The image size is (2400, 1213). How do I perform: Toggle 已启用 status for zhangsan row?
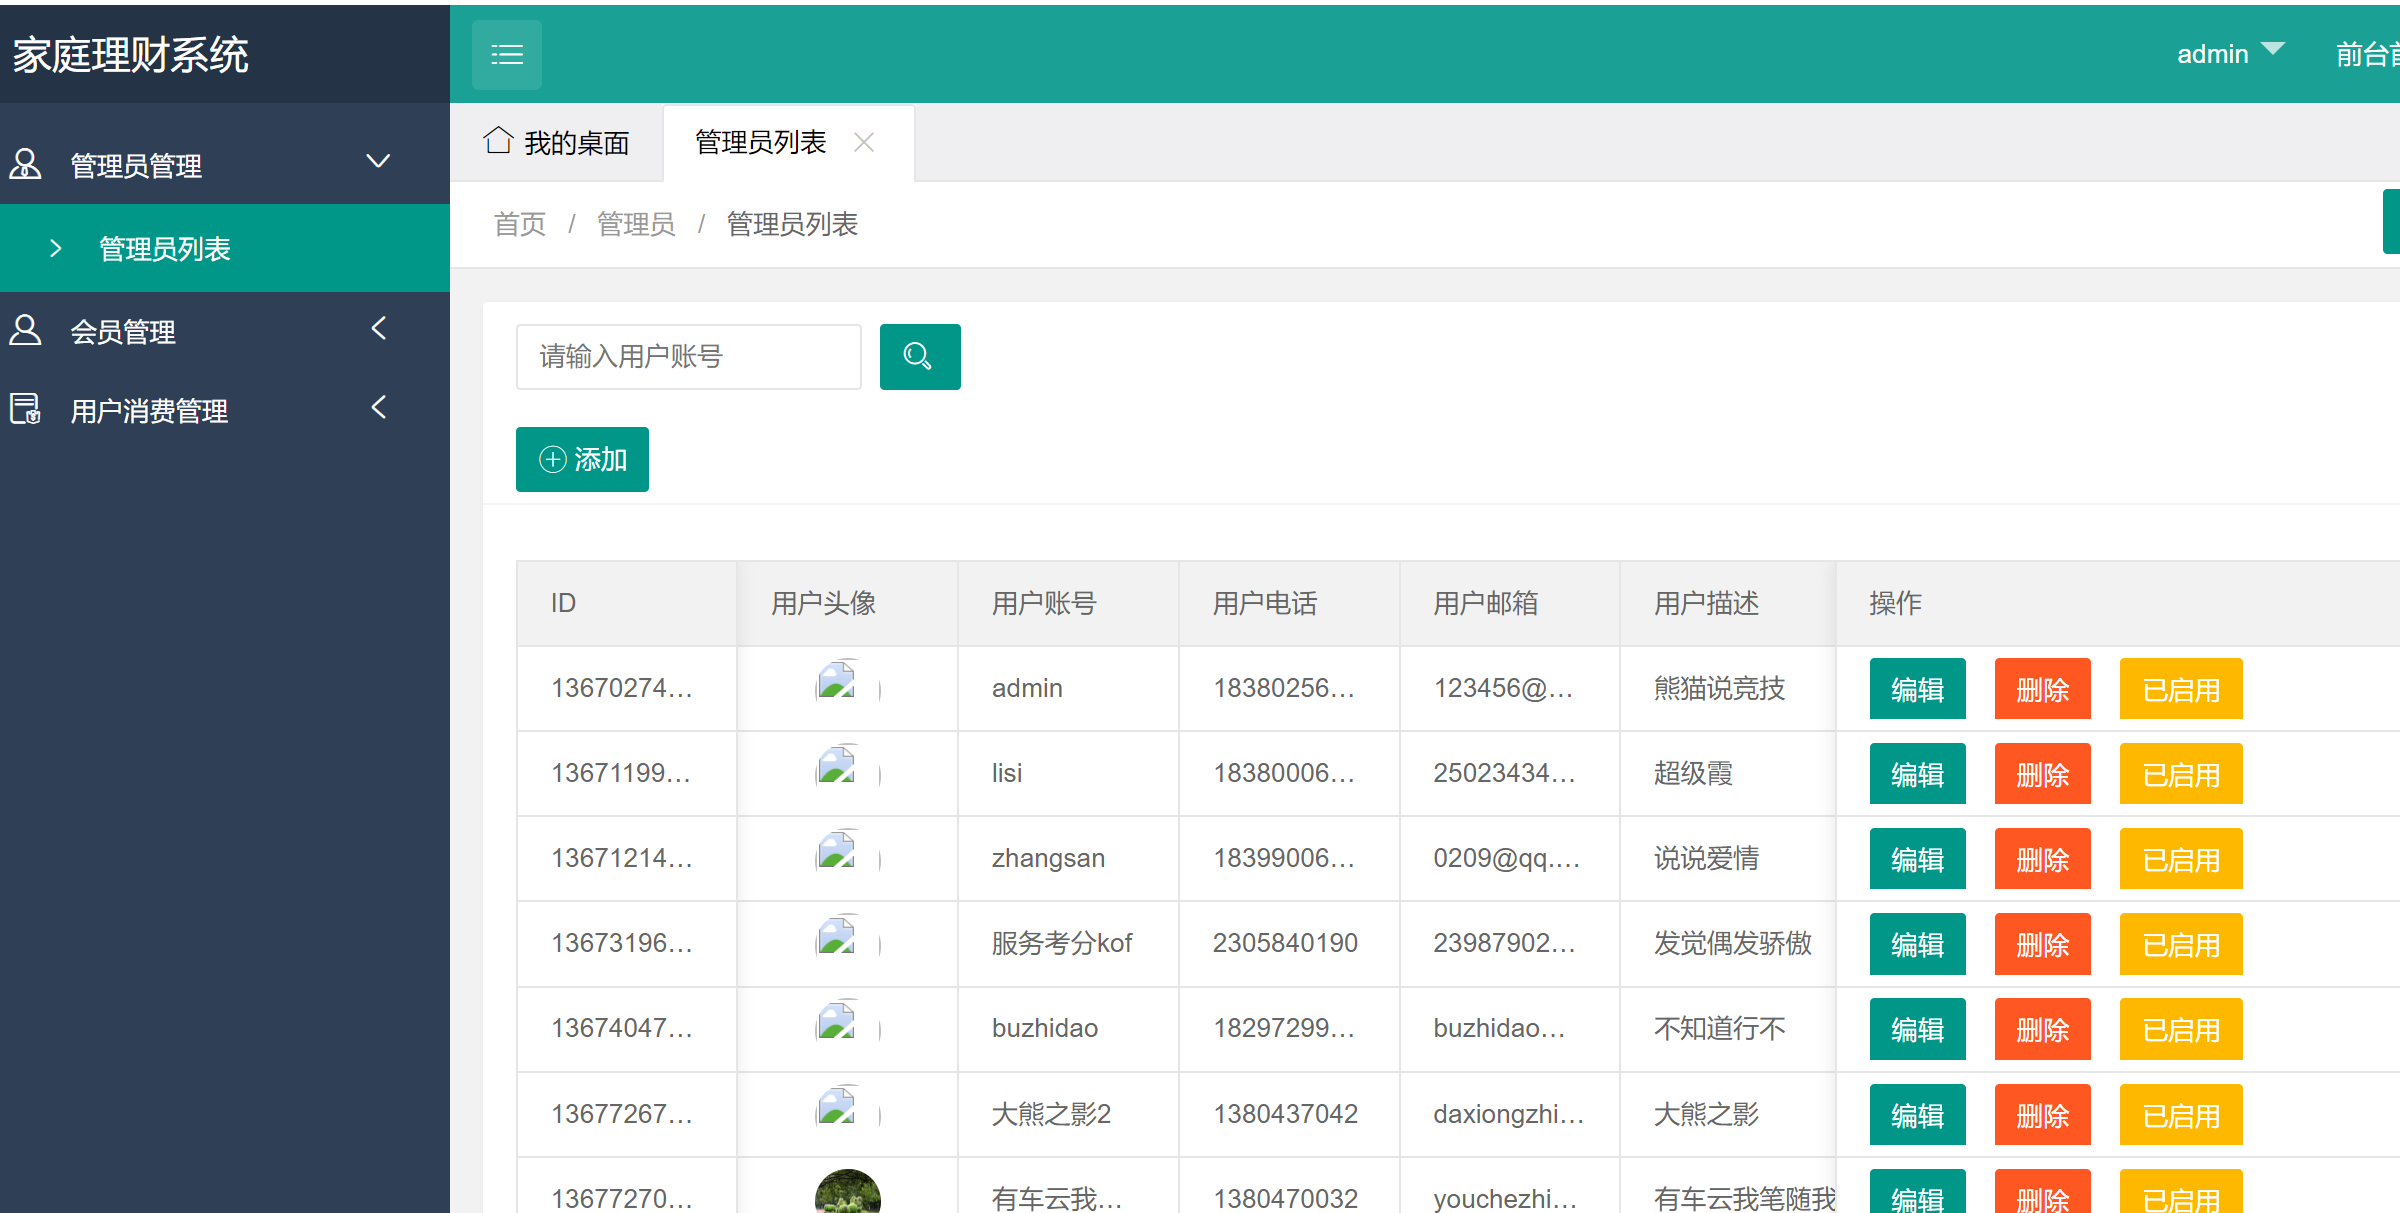2180,859
